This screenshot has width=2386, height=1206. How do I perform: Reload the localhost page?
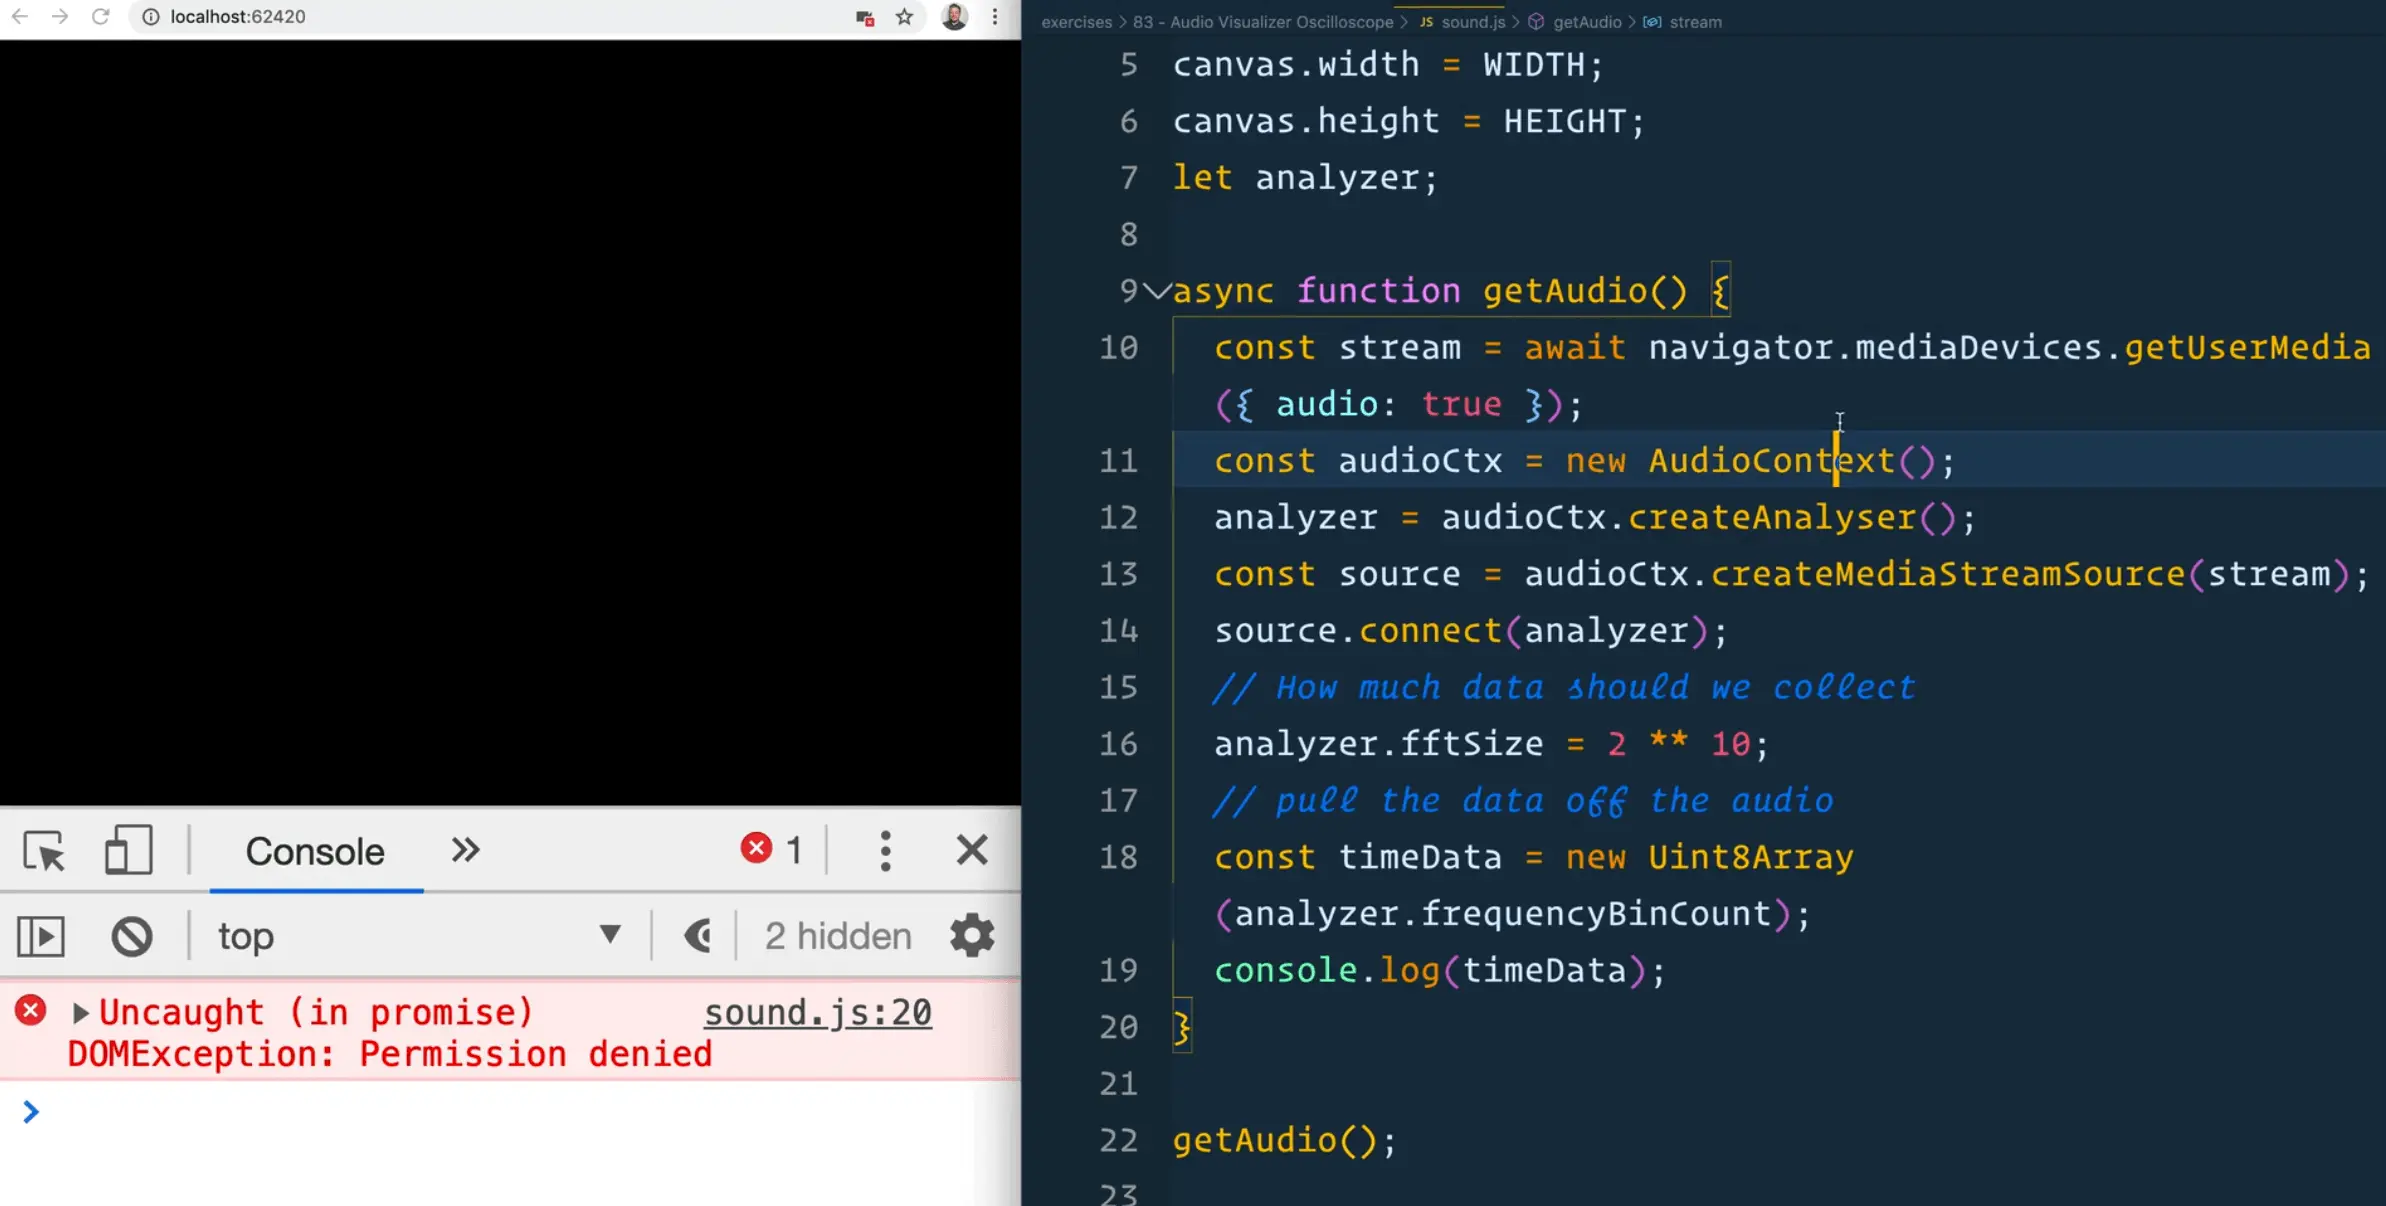[100, 17]
